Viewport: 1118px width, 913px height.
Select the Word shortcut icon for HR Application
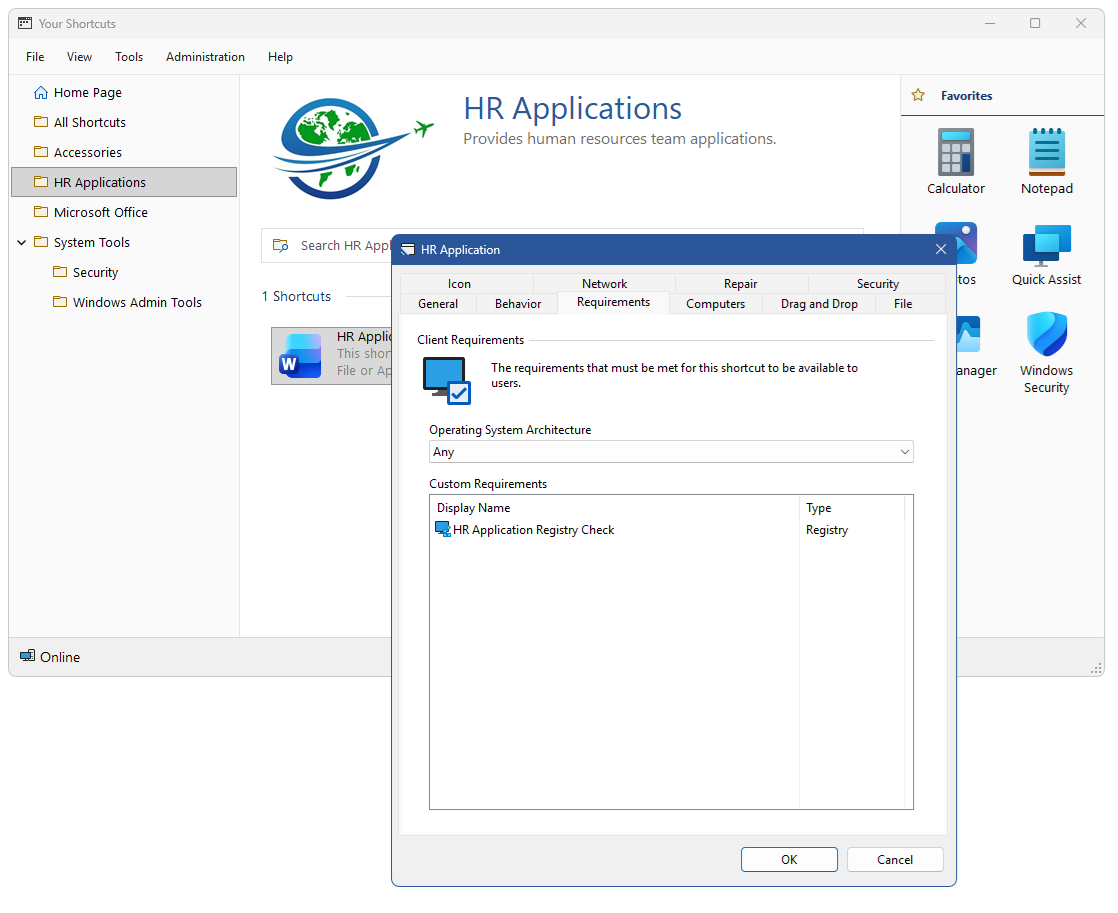(x=300, y=355)
